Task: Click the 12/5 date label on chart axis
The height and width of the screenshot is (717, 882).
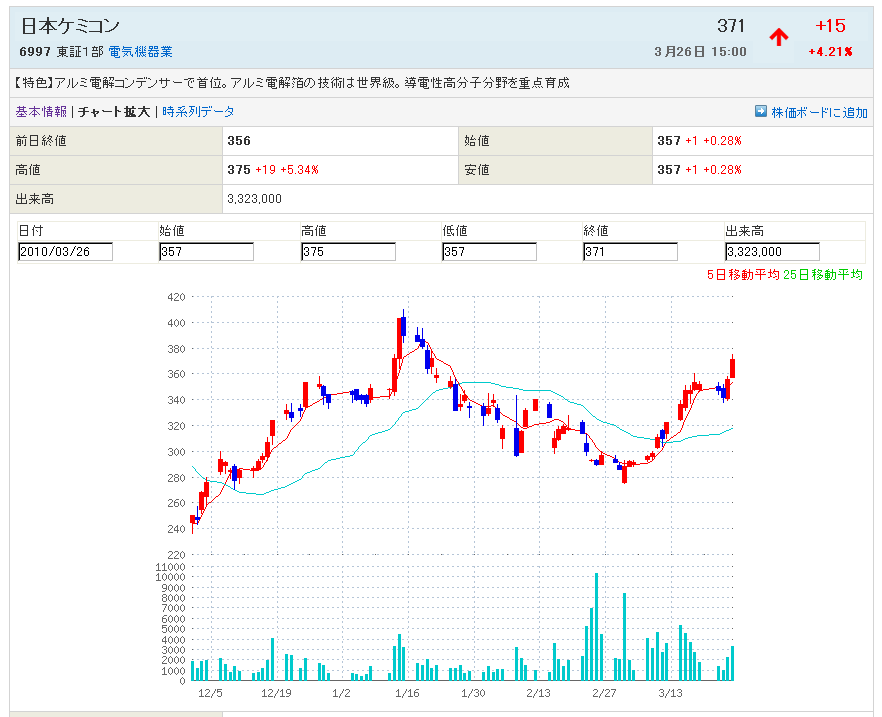Action: pos(210,693)
